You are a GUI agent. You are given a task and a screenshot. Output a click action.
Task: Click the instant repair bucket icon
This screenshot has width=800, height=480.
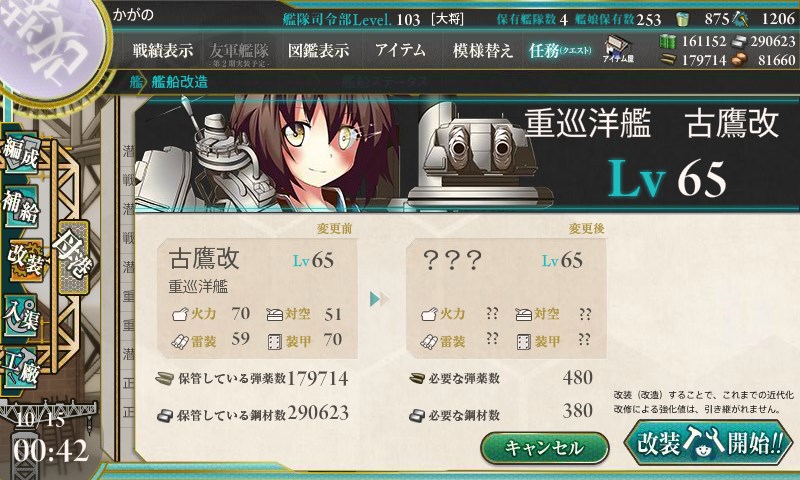pos(682,19)
